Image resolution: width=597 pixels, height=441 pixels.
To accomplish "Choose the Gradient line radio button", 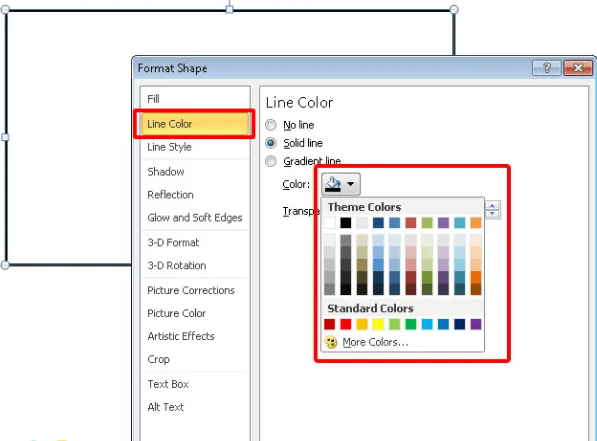I will [x=271, y=161].
